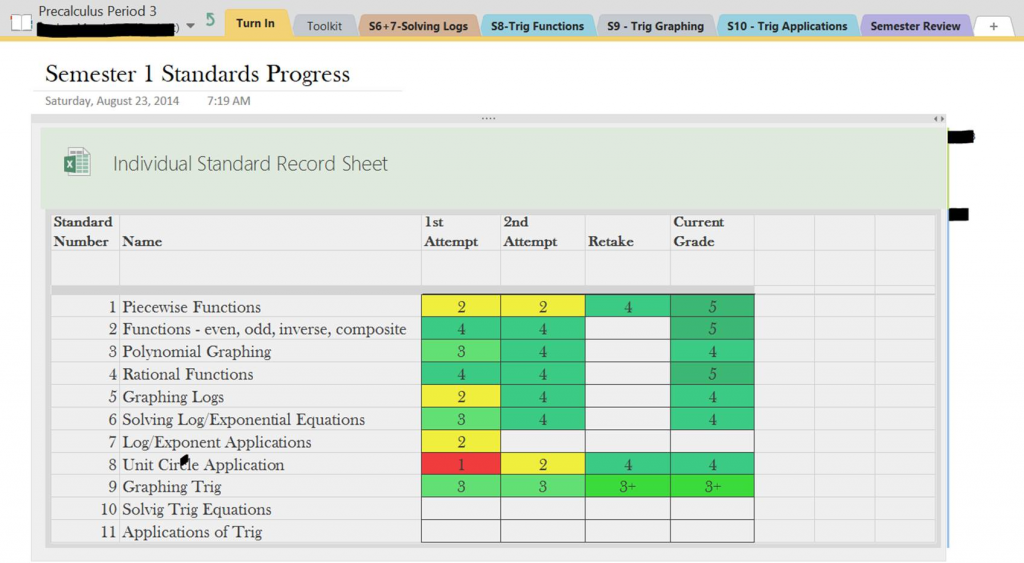Click the Semester 1 Standards Progress page title
The width and height of the screenshot is (1024, 563).
198,74
